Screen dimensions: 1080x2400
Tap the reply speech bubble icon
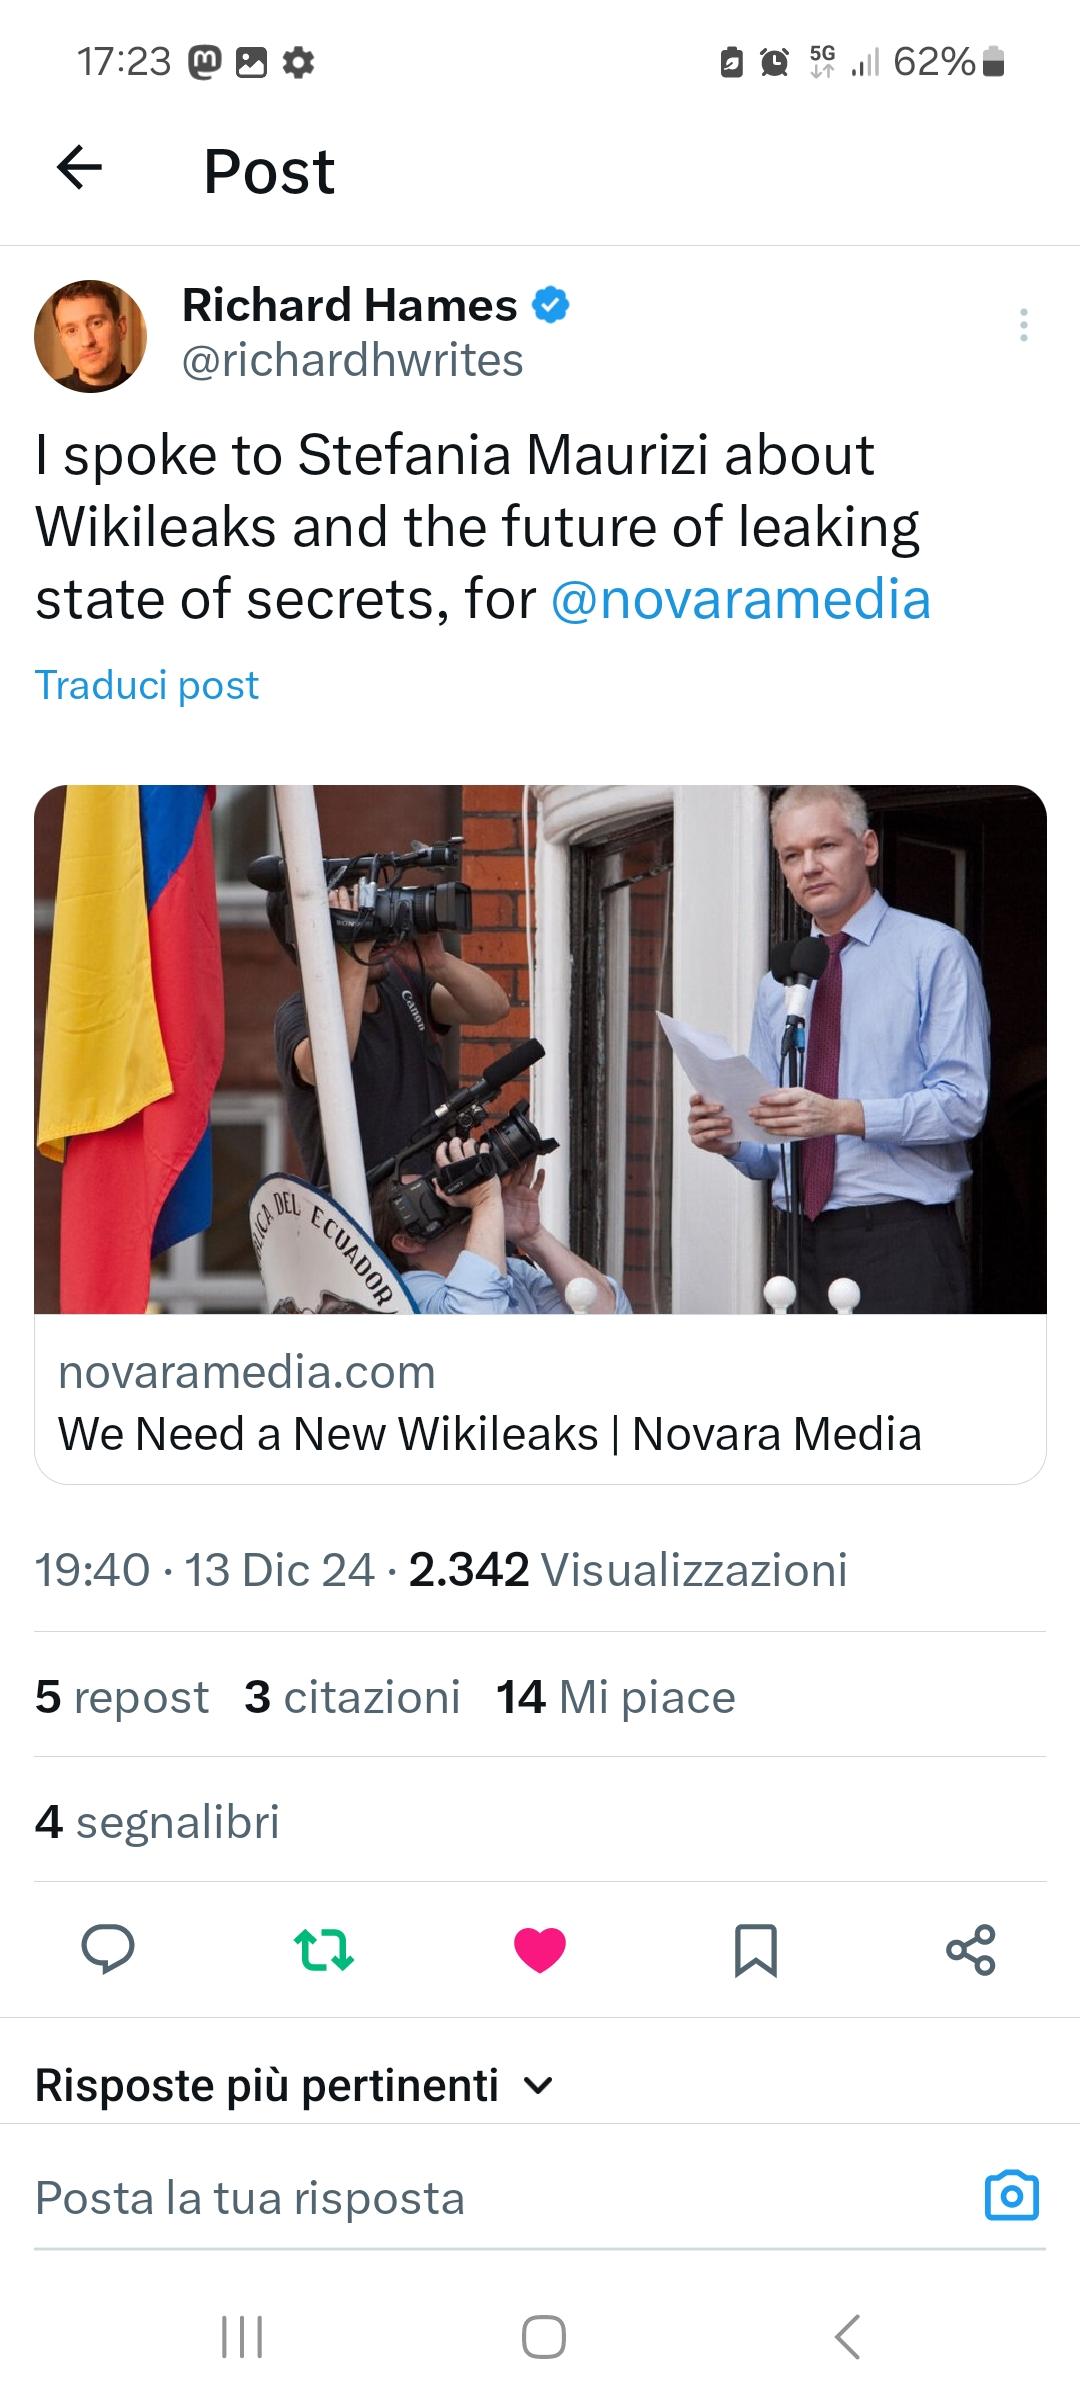click(108, 1949)
